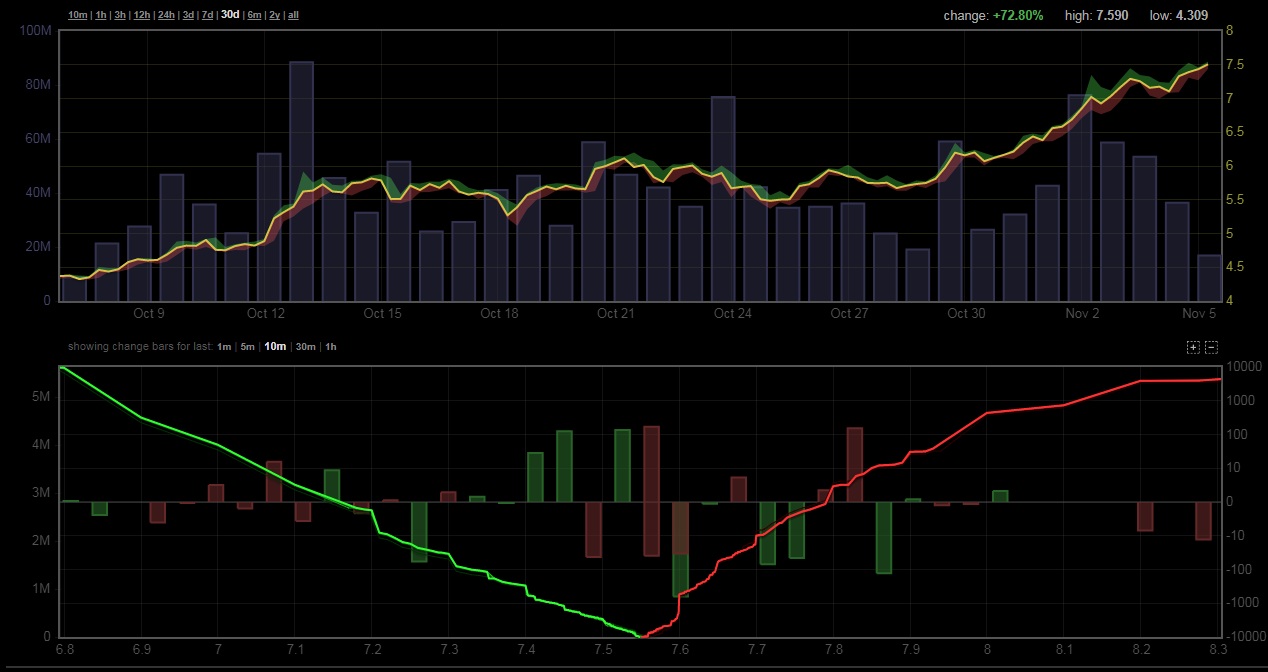Viewport: 1268px width, 672px height.
Task: View the 2y price range
Action: (x=275, y=15)
